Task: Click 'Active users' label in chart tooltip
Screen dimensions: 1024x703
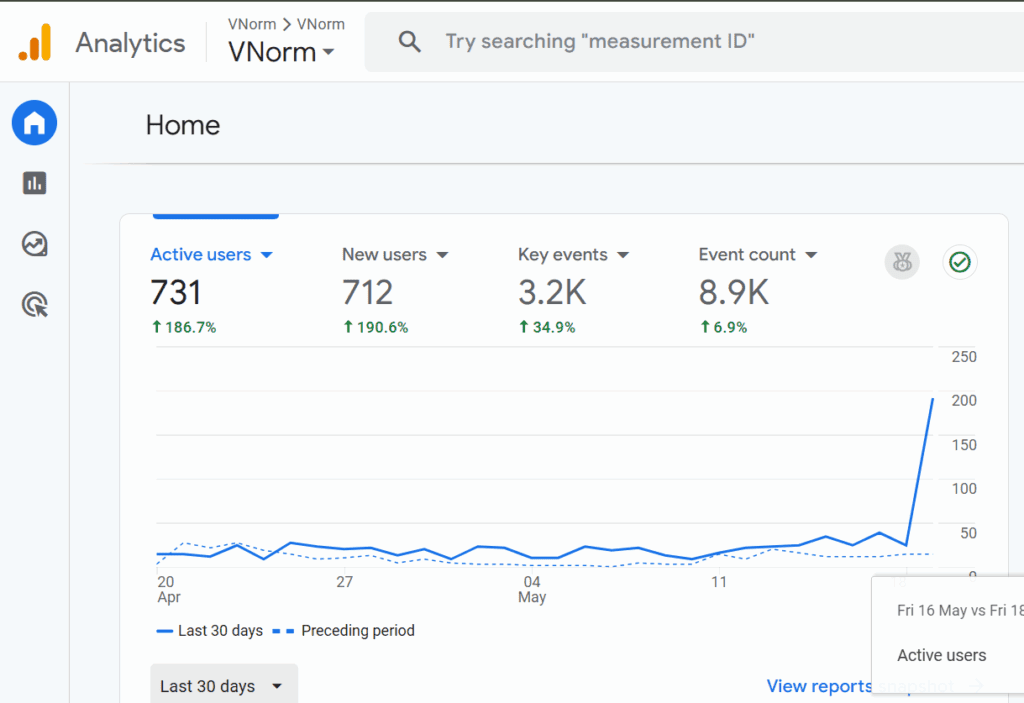Action: coord(941,655)
